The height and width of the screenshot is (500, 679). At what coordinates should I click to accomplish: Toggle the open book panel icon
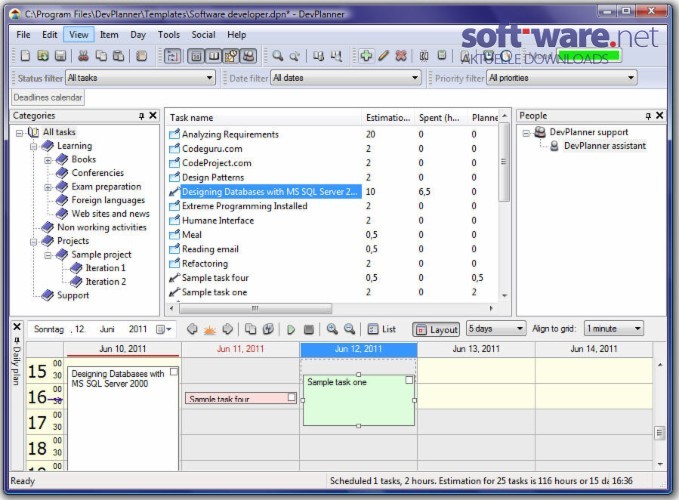click(213, 56)
